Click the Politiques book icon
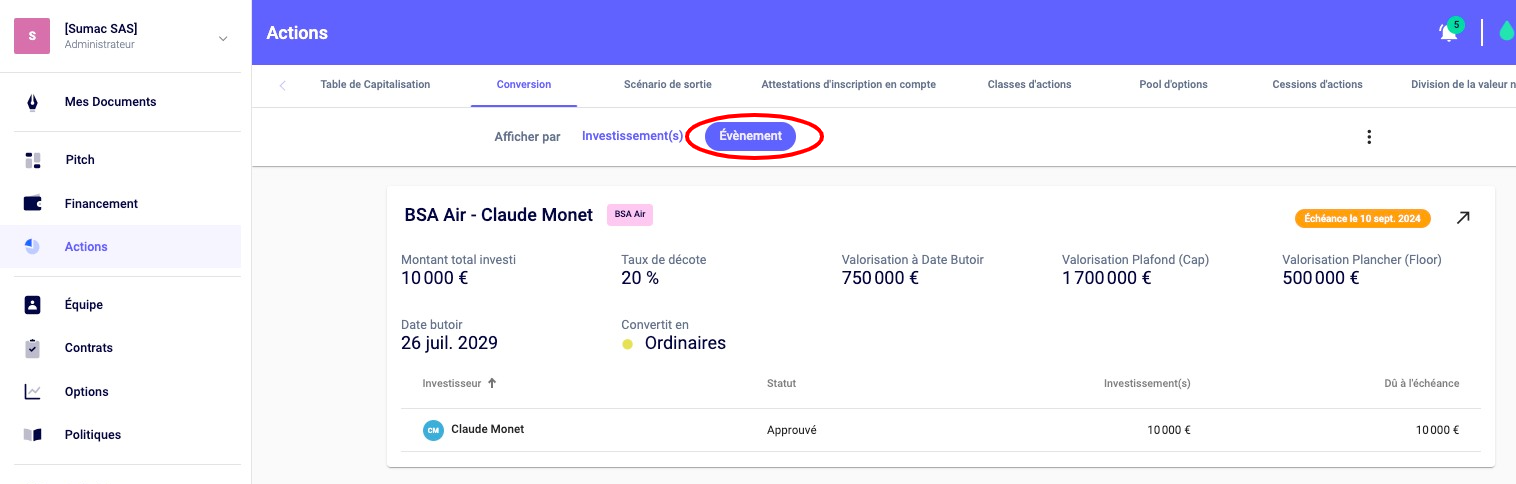1516x484 pixels. pos(32,435)
